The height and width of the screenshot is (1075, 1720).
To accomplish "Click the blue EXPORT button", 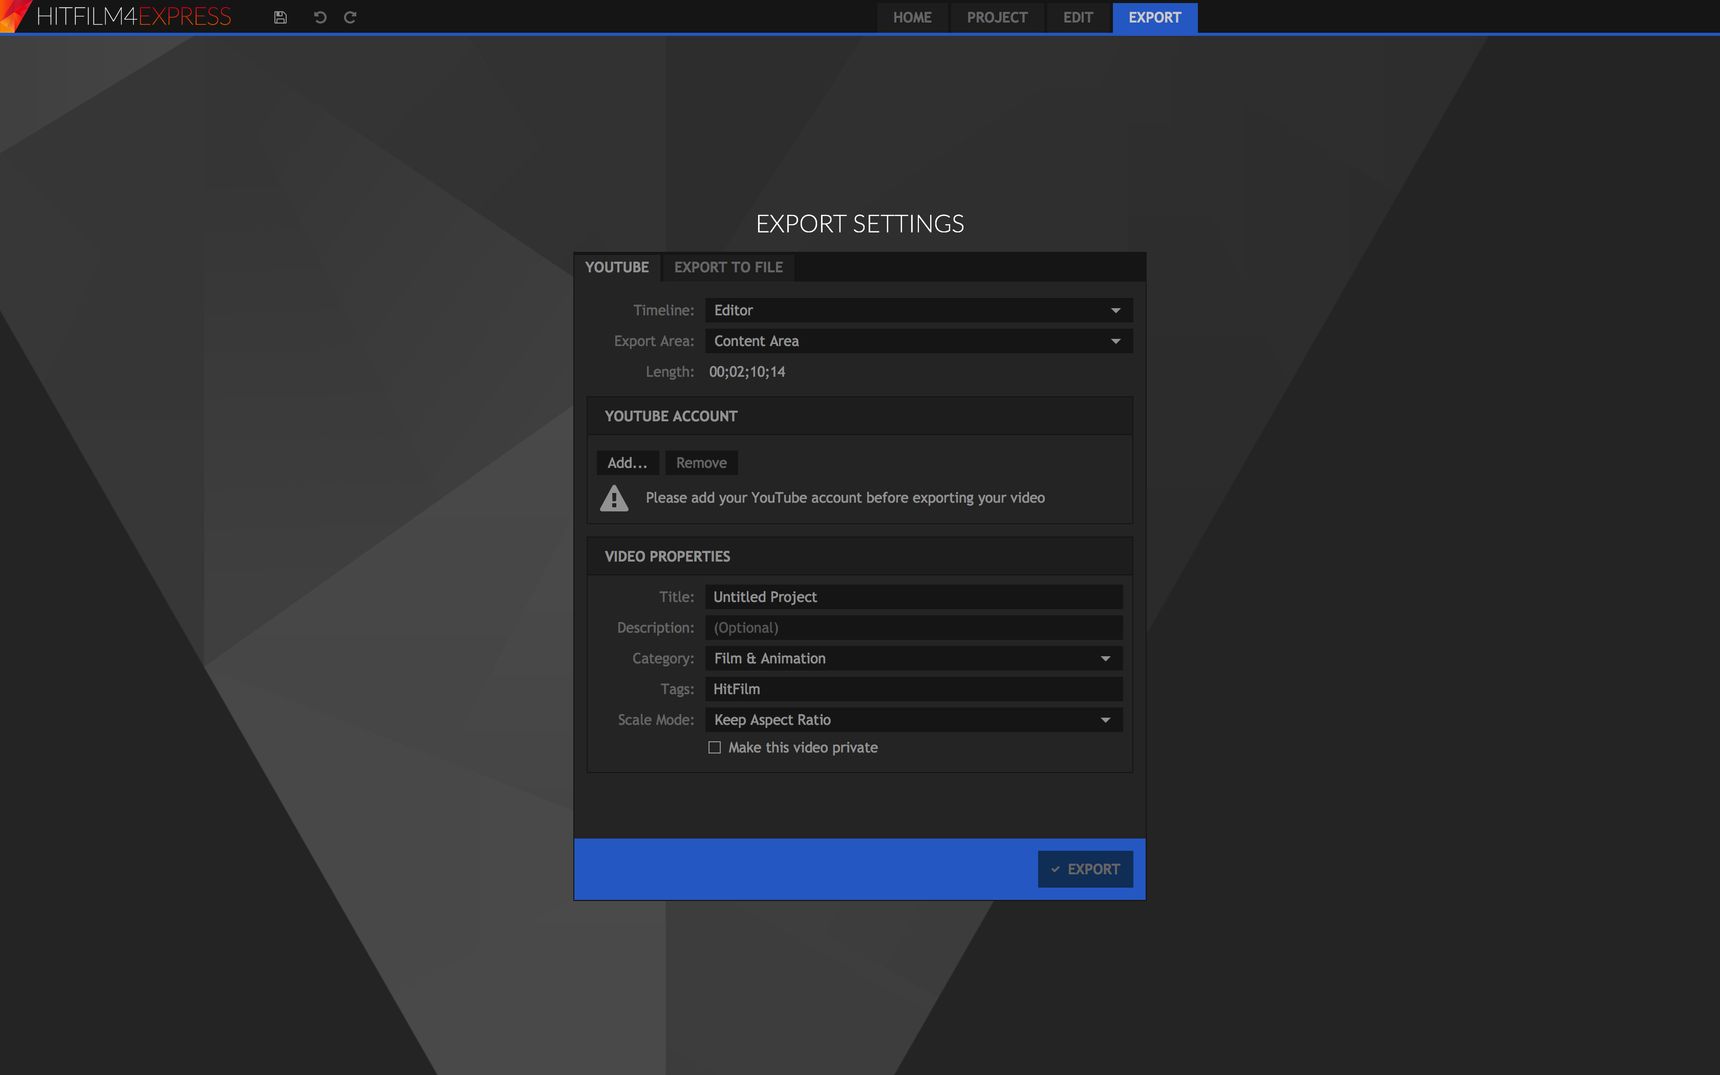I will [x=1085, y=869].
